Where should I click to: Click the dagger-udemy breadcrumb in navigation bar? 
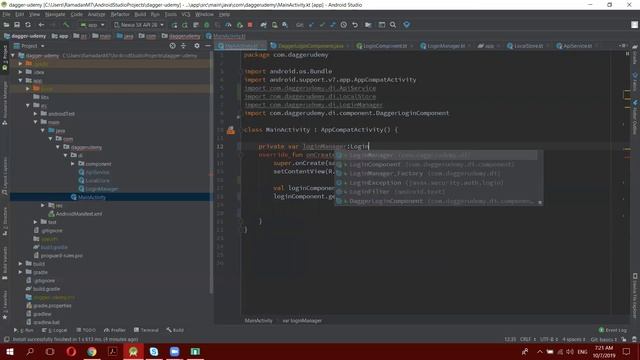pyautogui.click(x=25, y=36)
